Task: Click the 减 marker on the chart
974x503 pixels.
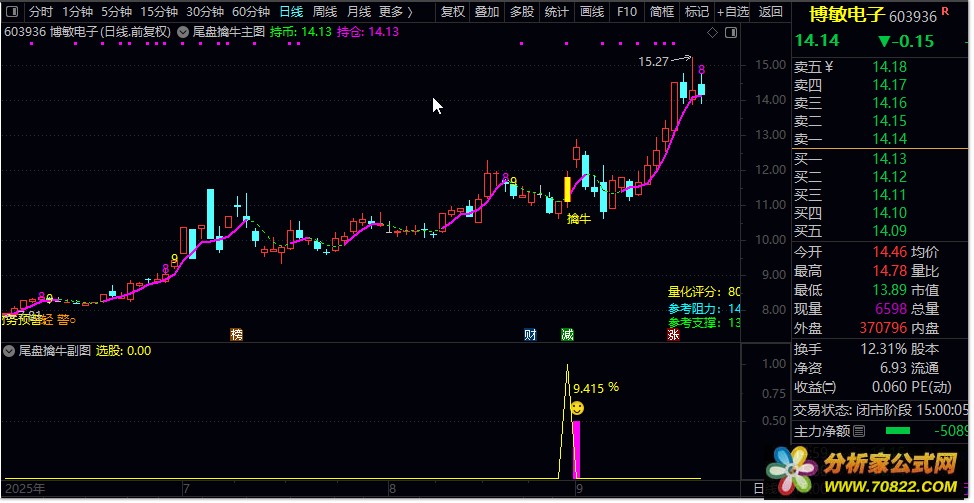Action: tap(567, 335)
